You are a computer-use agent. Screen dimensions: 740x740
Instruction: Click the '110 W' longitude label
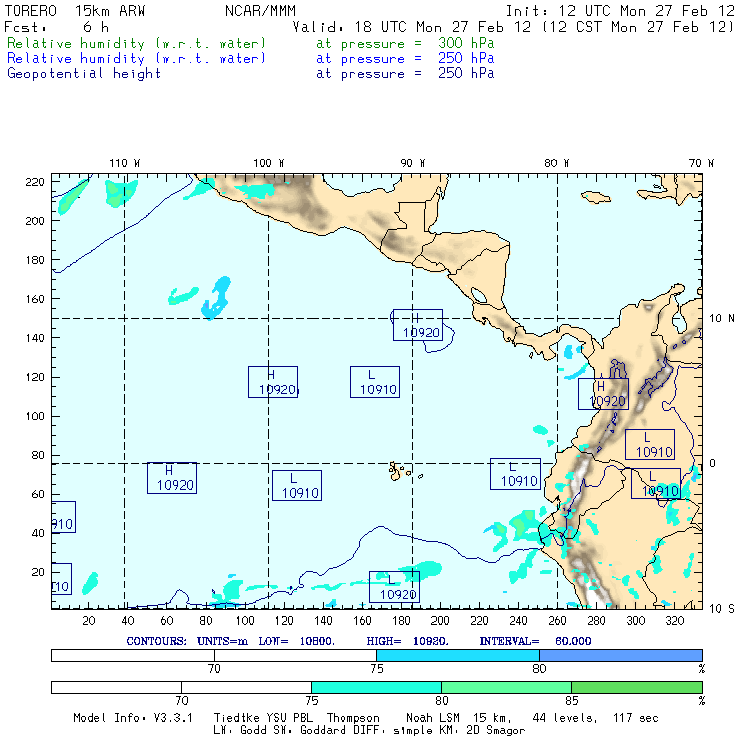click(125, 163)
